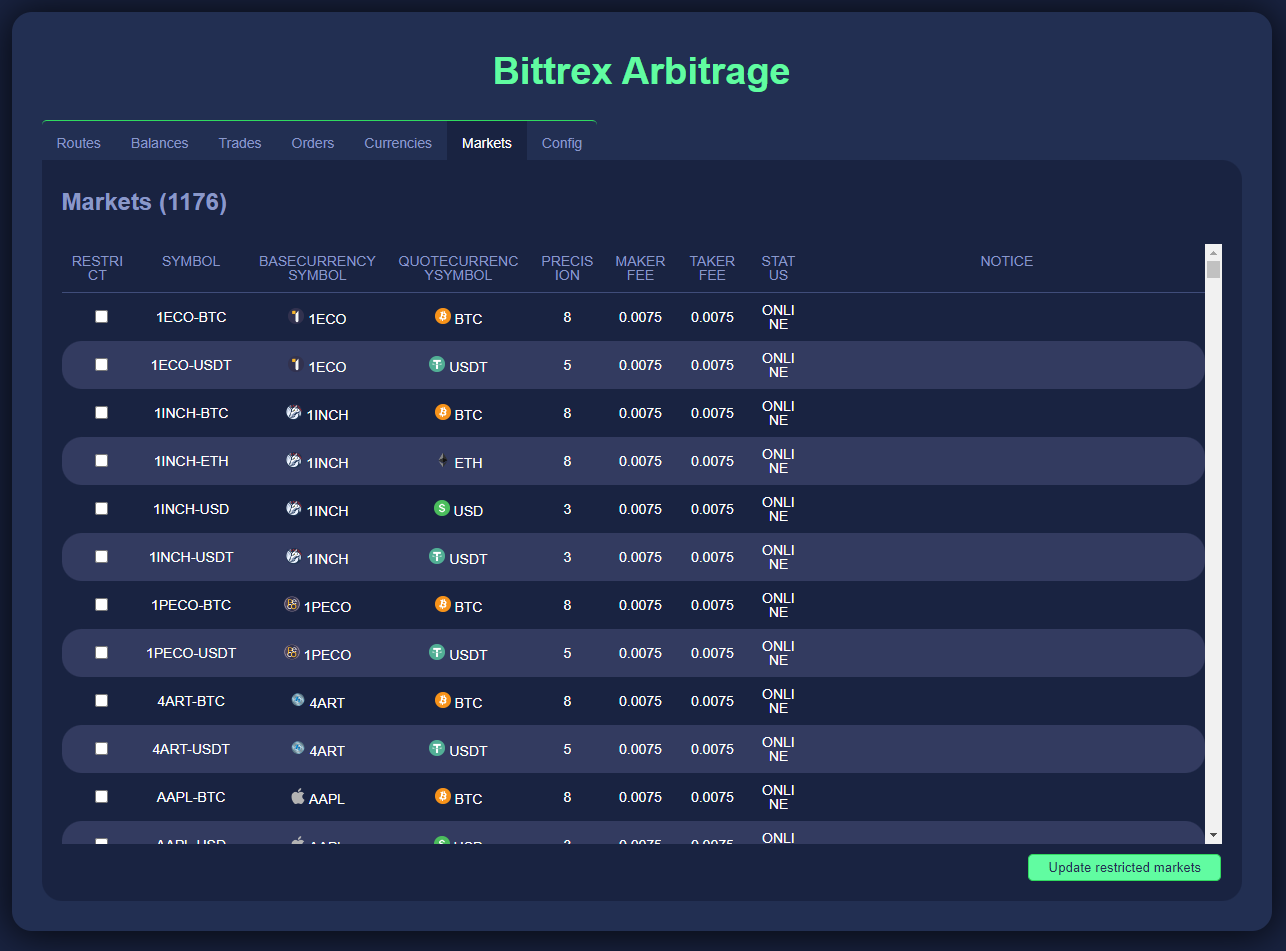Click the 1INCH-USDT symbol cell

[191, 557]
